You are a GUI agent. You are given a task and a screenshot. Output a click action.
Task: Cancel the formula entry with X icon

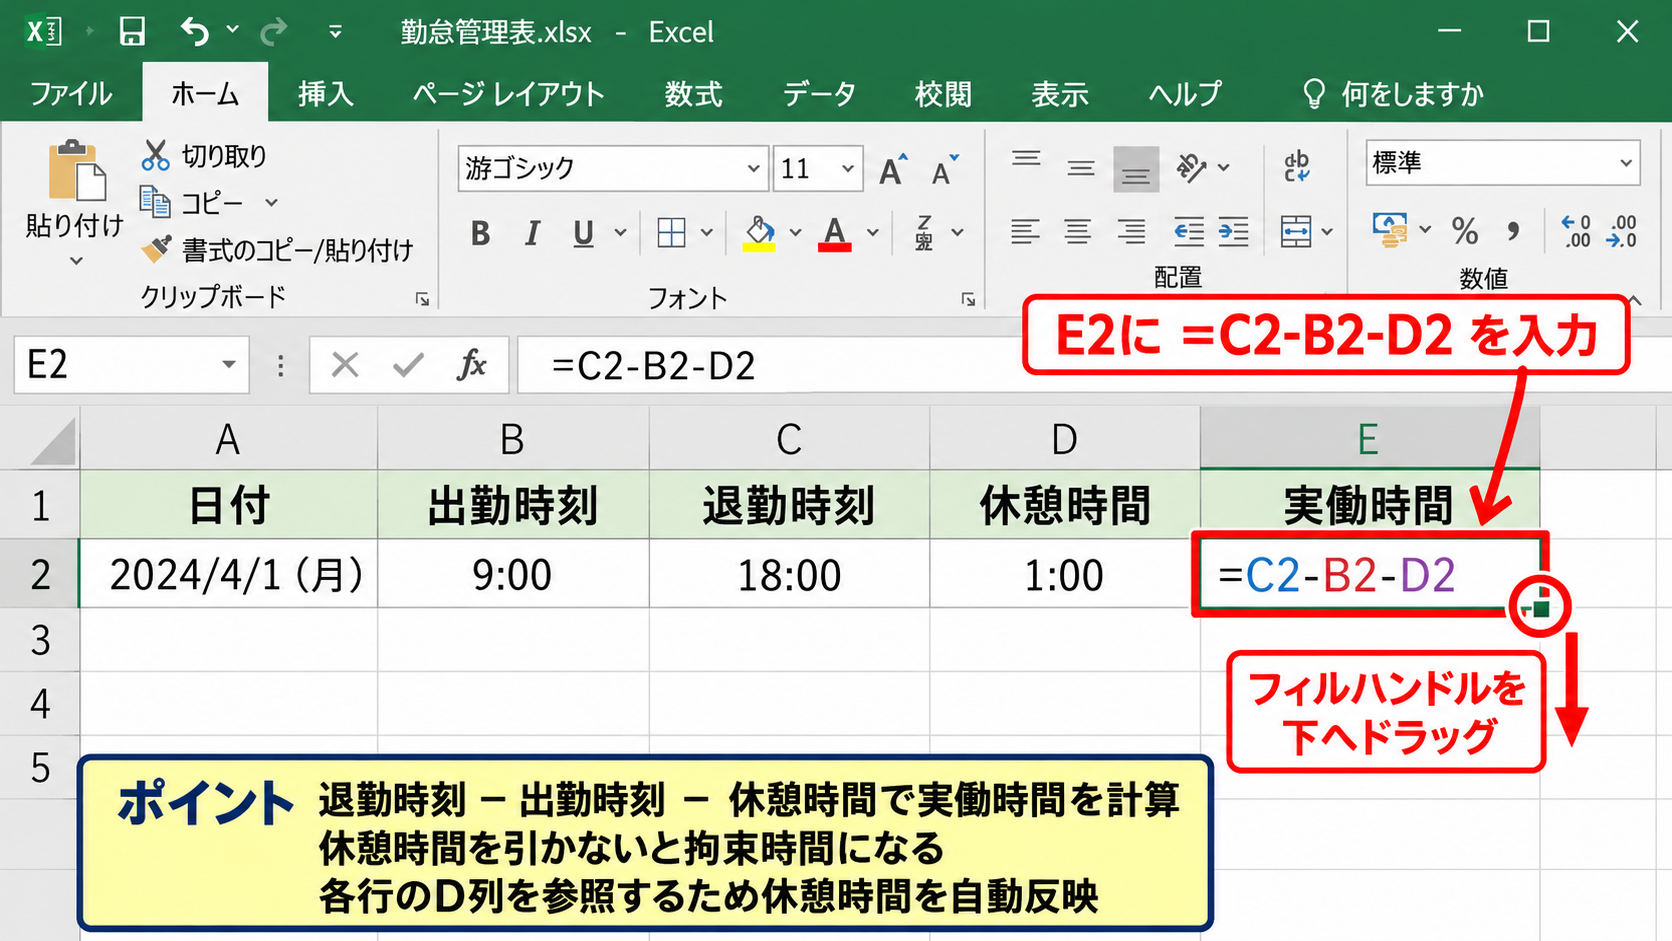pos(345,365)
